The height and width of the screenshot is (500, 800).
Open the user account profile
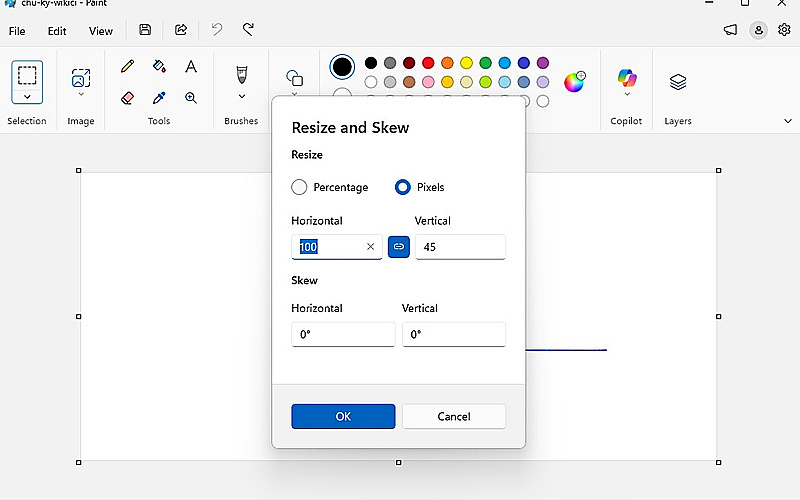pyautogui.click(x=759, y=30)
